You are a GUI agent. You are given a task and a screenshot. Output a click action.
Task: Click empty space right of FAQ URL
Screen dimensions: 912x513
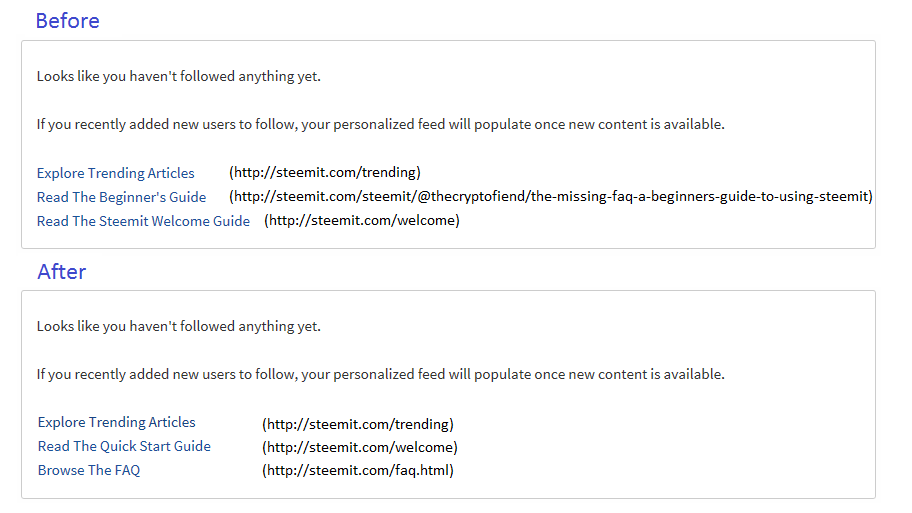coord(663,470)
